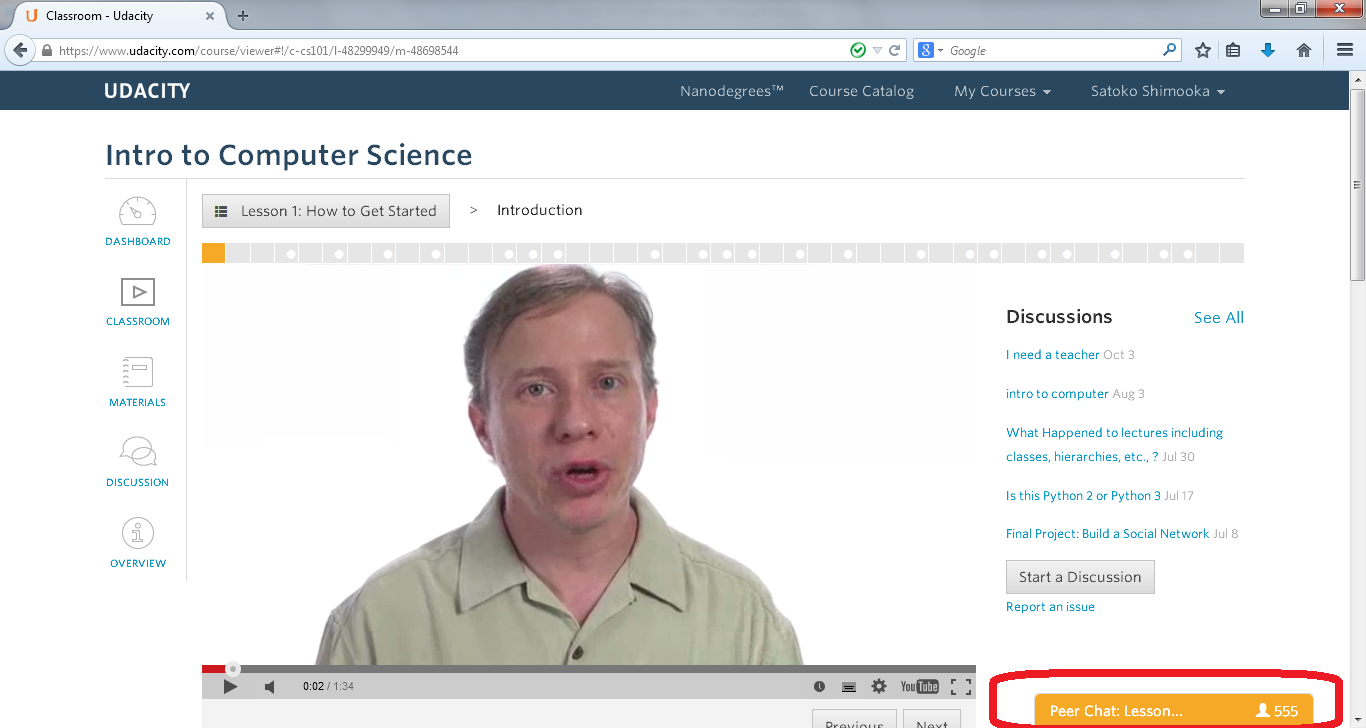Go to browser home page icon
The width and height of the screenshot is (1366, 728).
(1304, 50)
